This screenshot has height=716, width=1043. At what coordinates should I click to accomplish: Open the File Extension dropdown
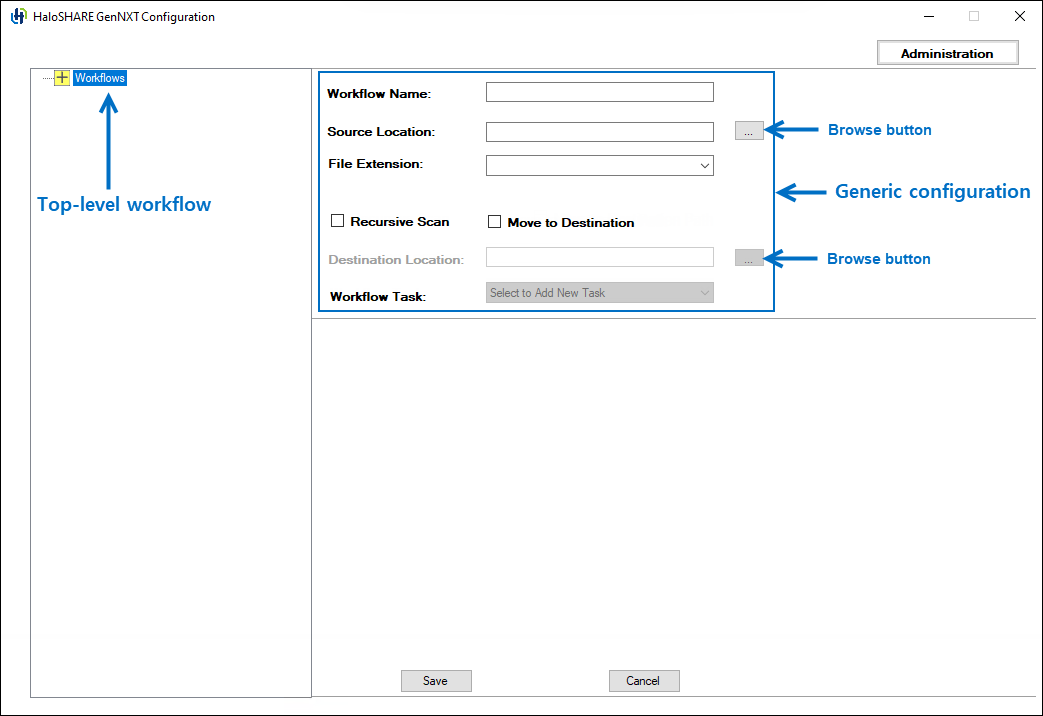point(599,165)
